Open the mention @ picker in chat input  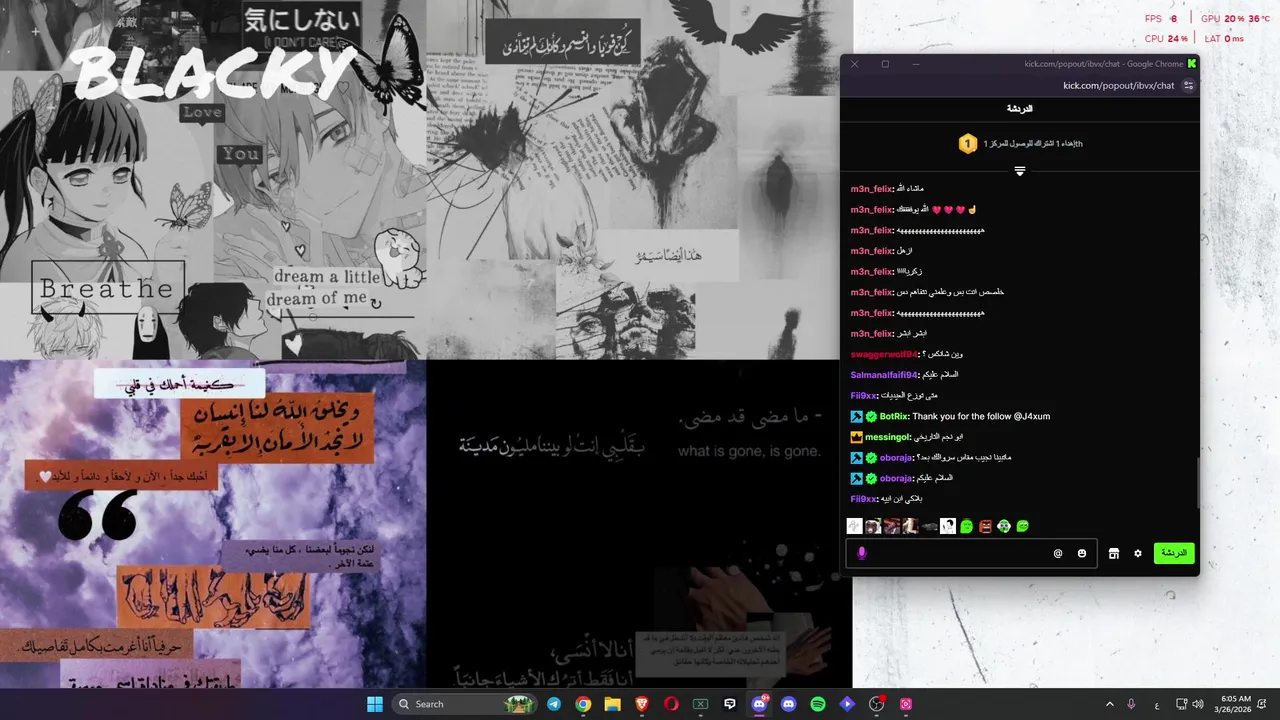1058,553
